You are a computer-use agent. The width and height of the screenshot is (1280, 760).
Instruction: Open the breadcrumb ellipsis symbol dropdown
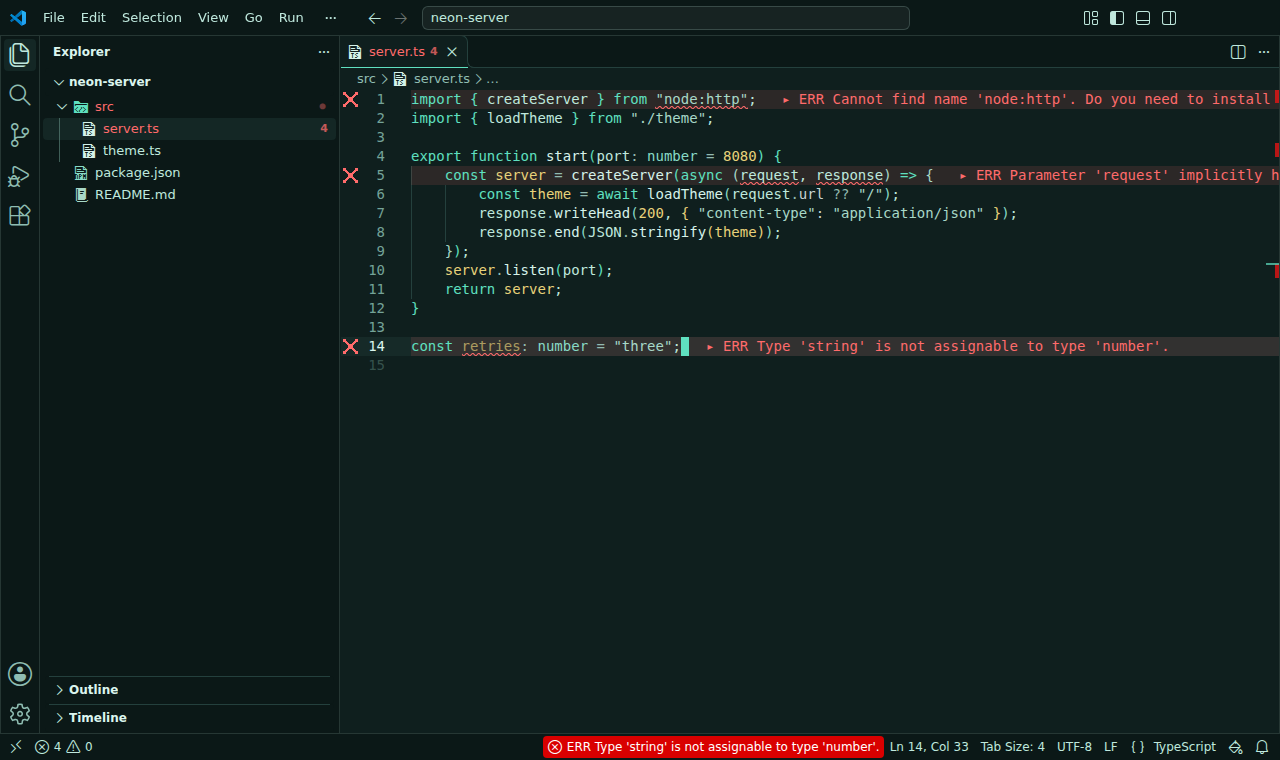click(492, 78)
